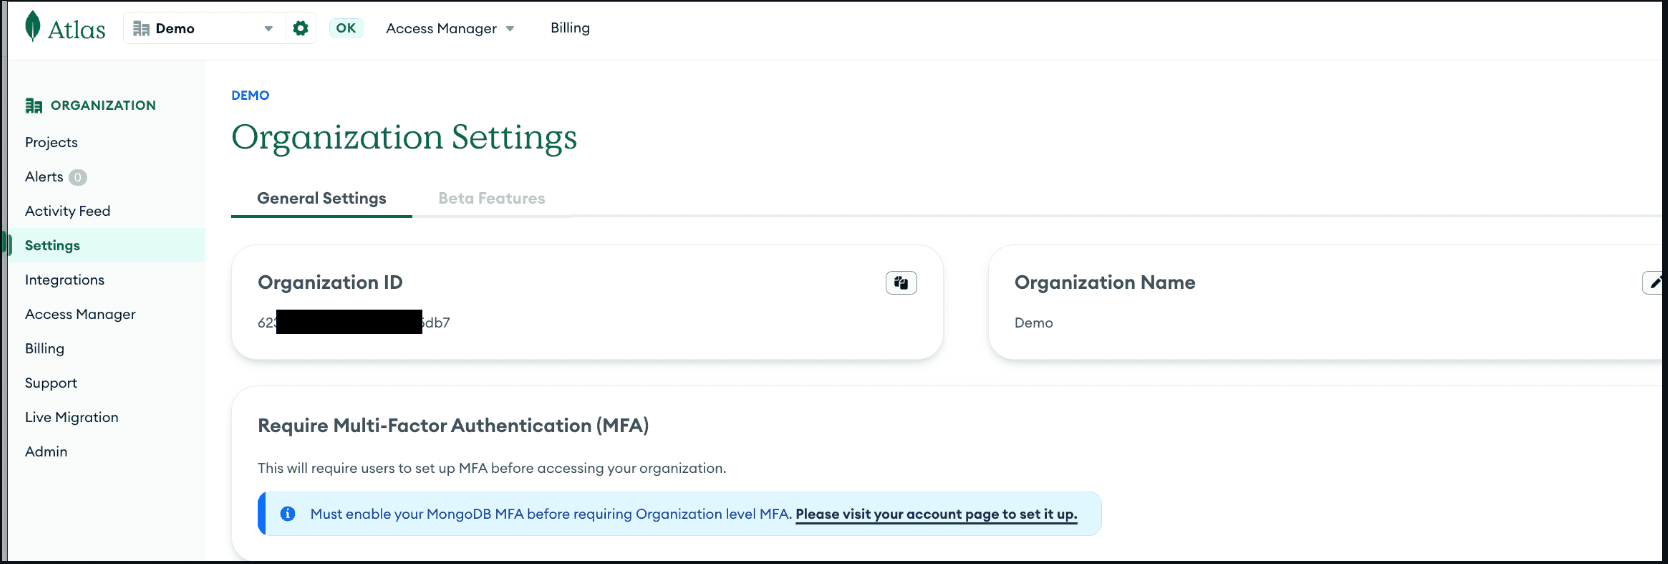Click the Atlas leaf logo
The height and width of the screenshot is (564, 1668).
click(x=33, y=27)
